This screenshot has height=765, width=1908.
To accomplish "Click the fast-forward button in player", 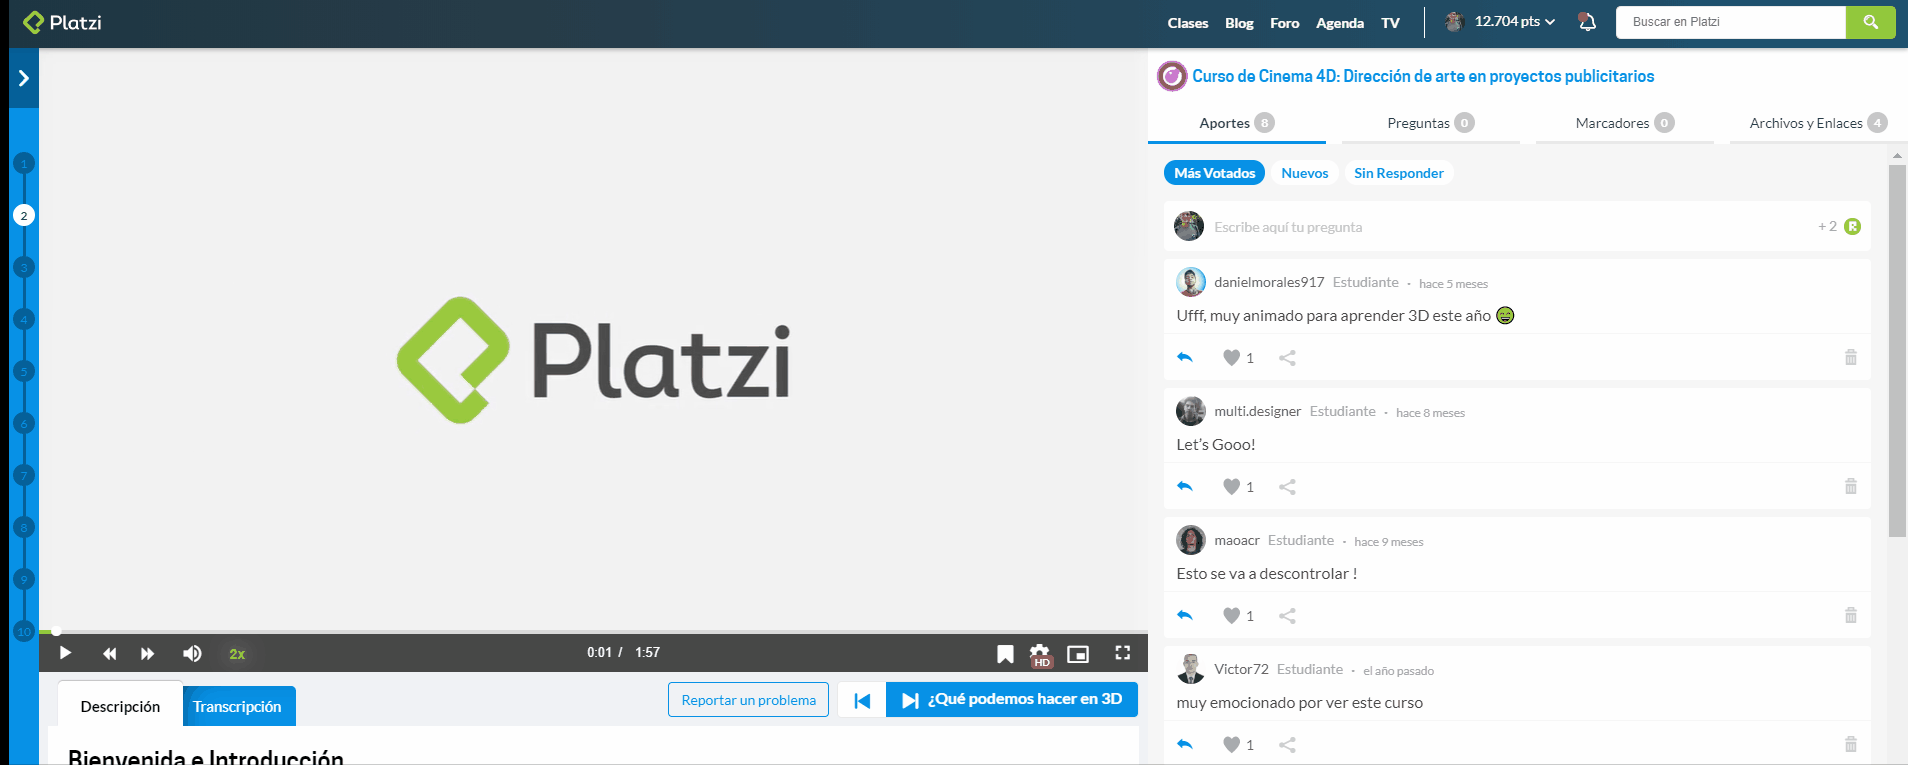I will click(x=148, y=653).
